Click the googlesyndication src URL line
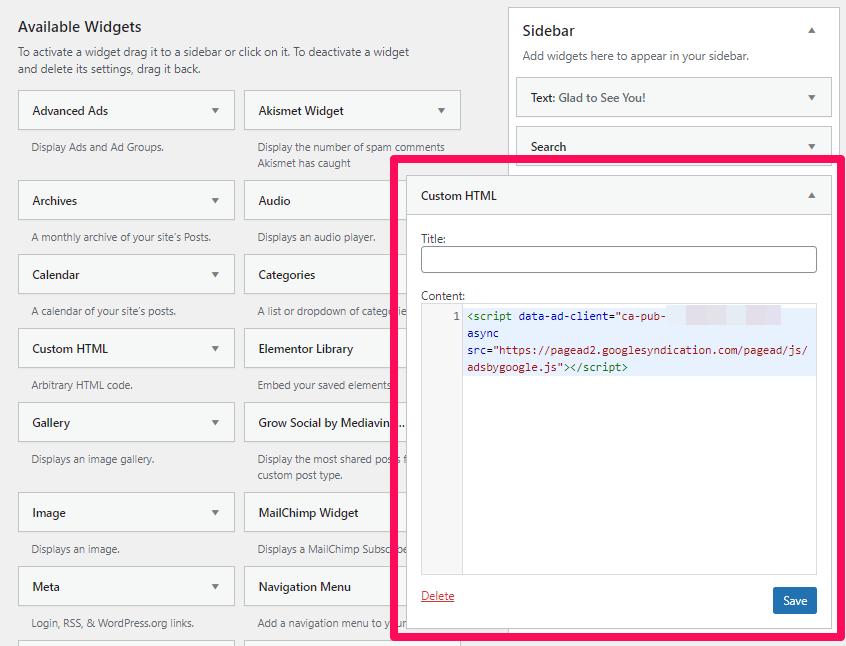 (637, 350)
